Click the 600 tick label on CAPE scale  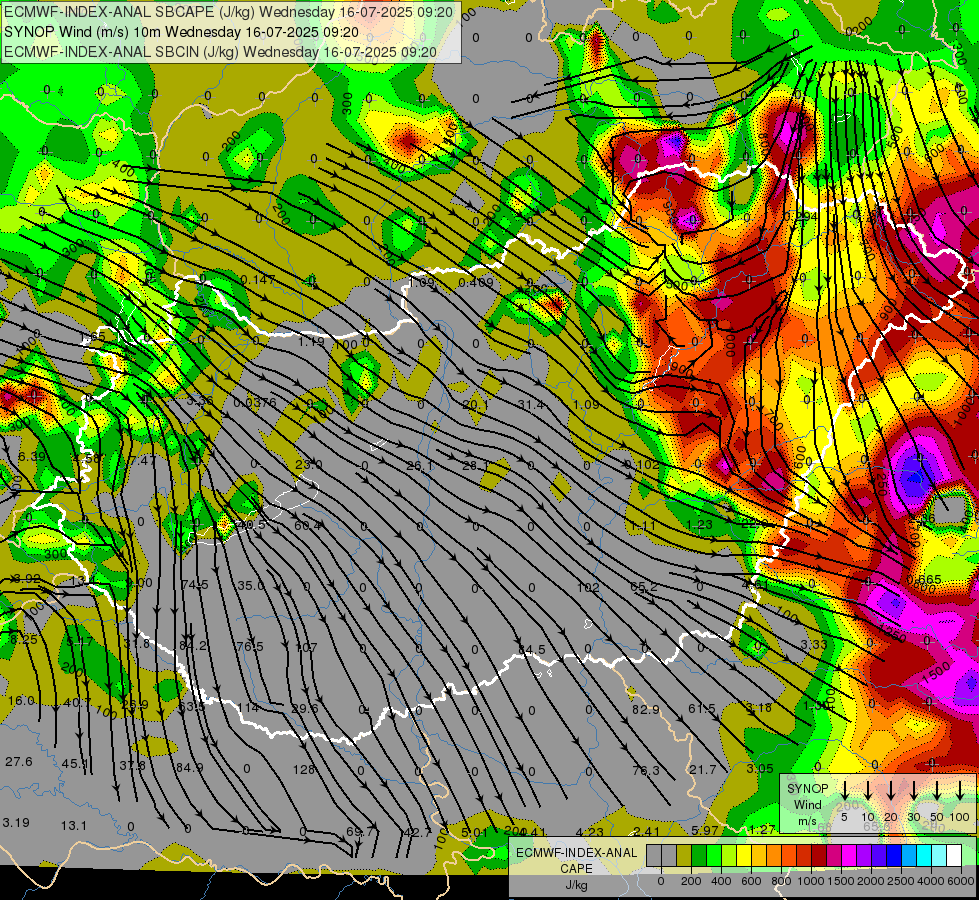750,881
